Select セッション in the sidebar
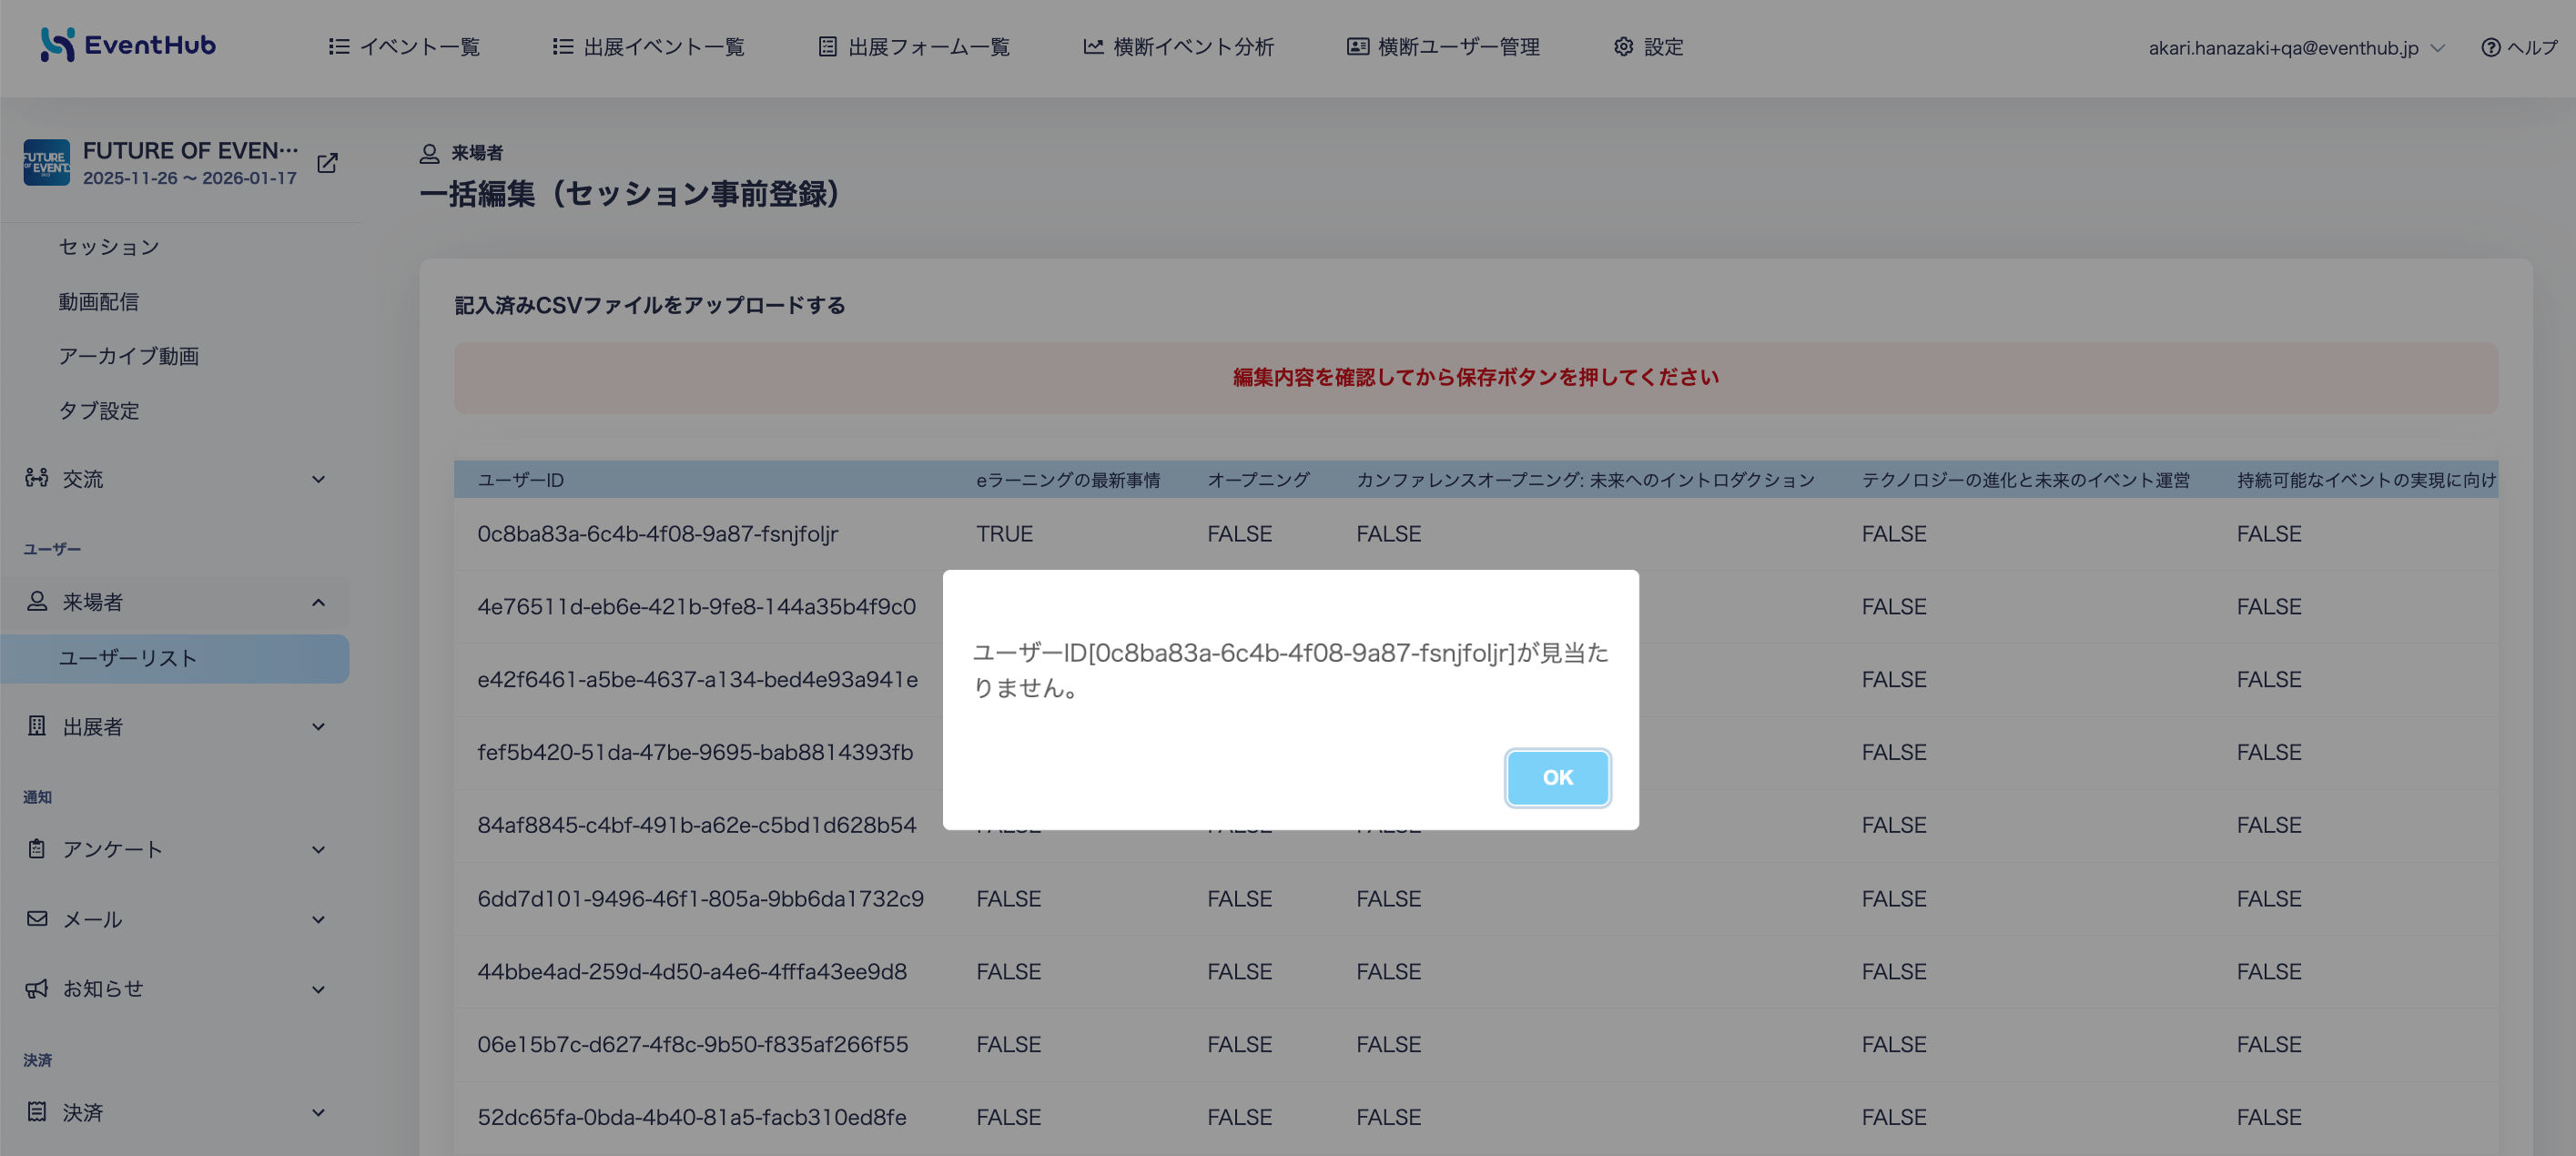Viewport: 2576px width, 1156px height. tap(109, 247)
